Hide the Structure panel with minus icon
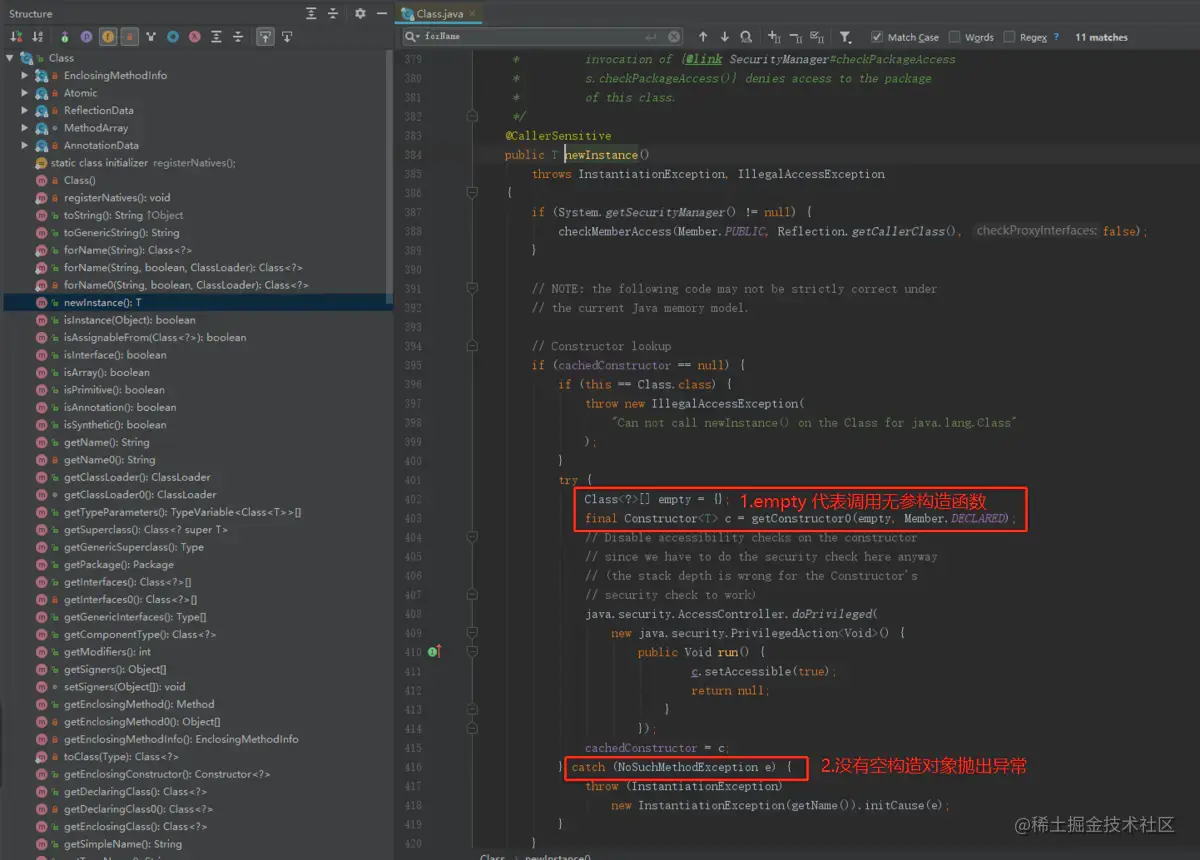This screenshot has width=1200, height=860. coord(383,14)
